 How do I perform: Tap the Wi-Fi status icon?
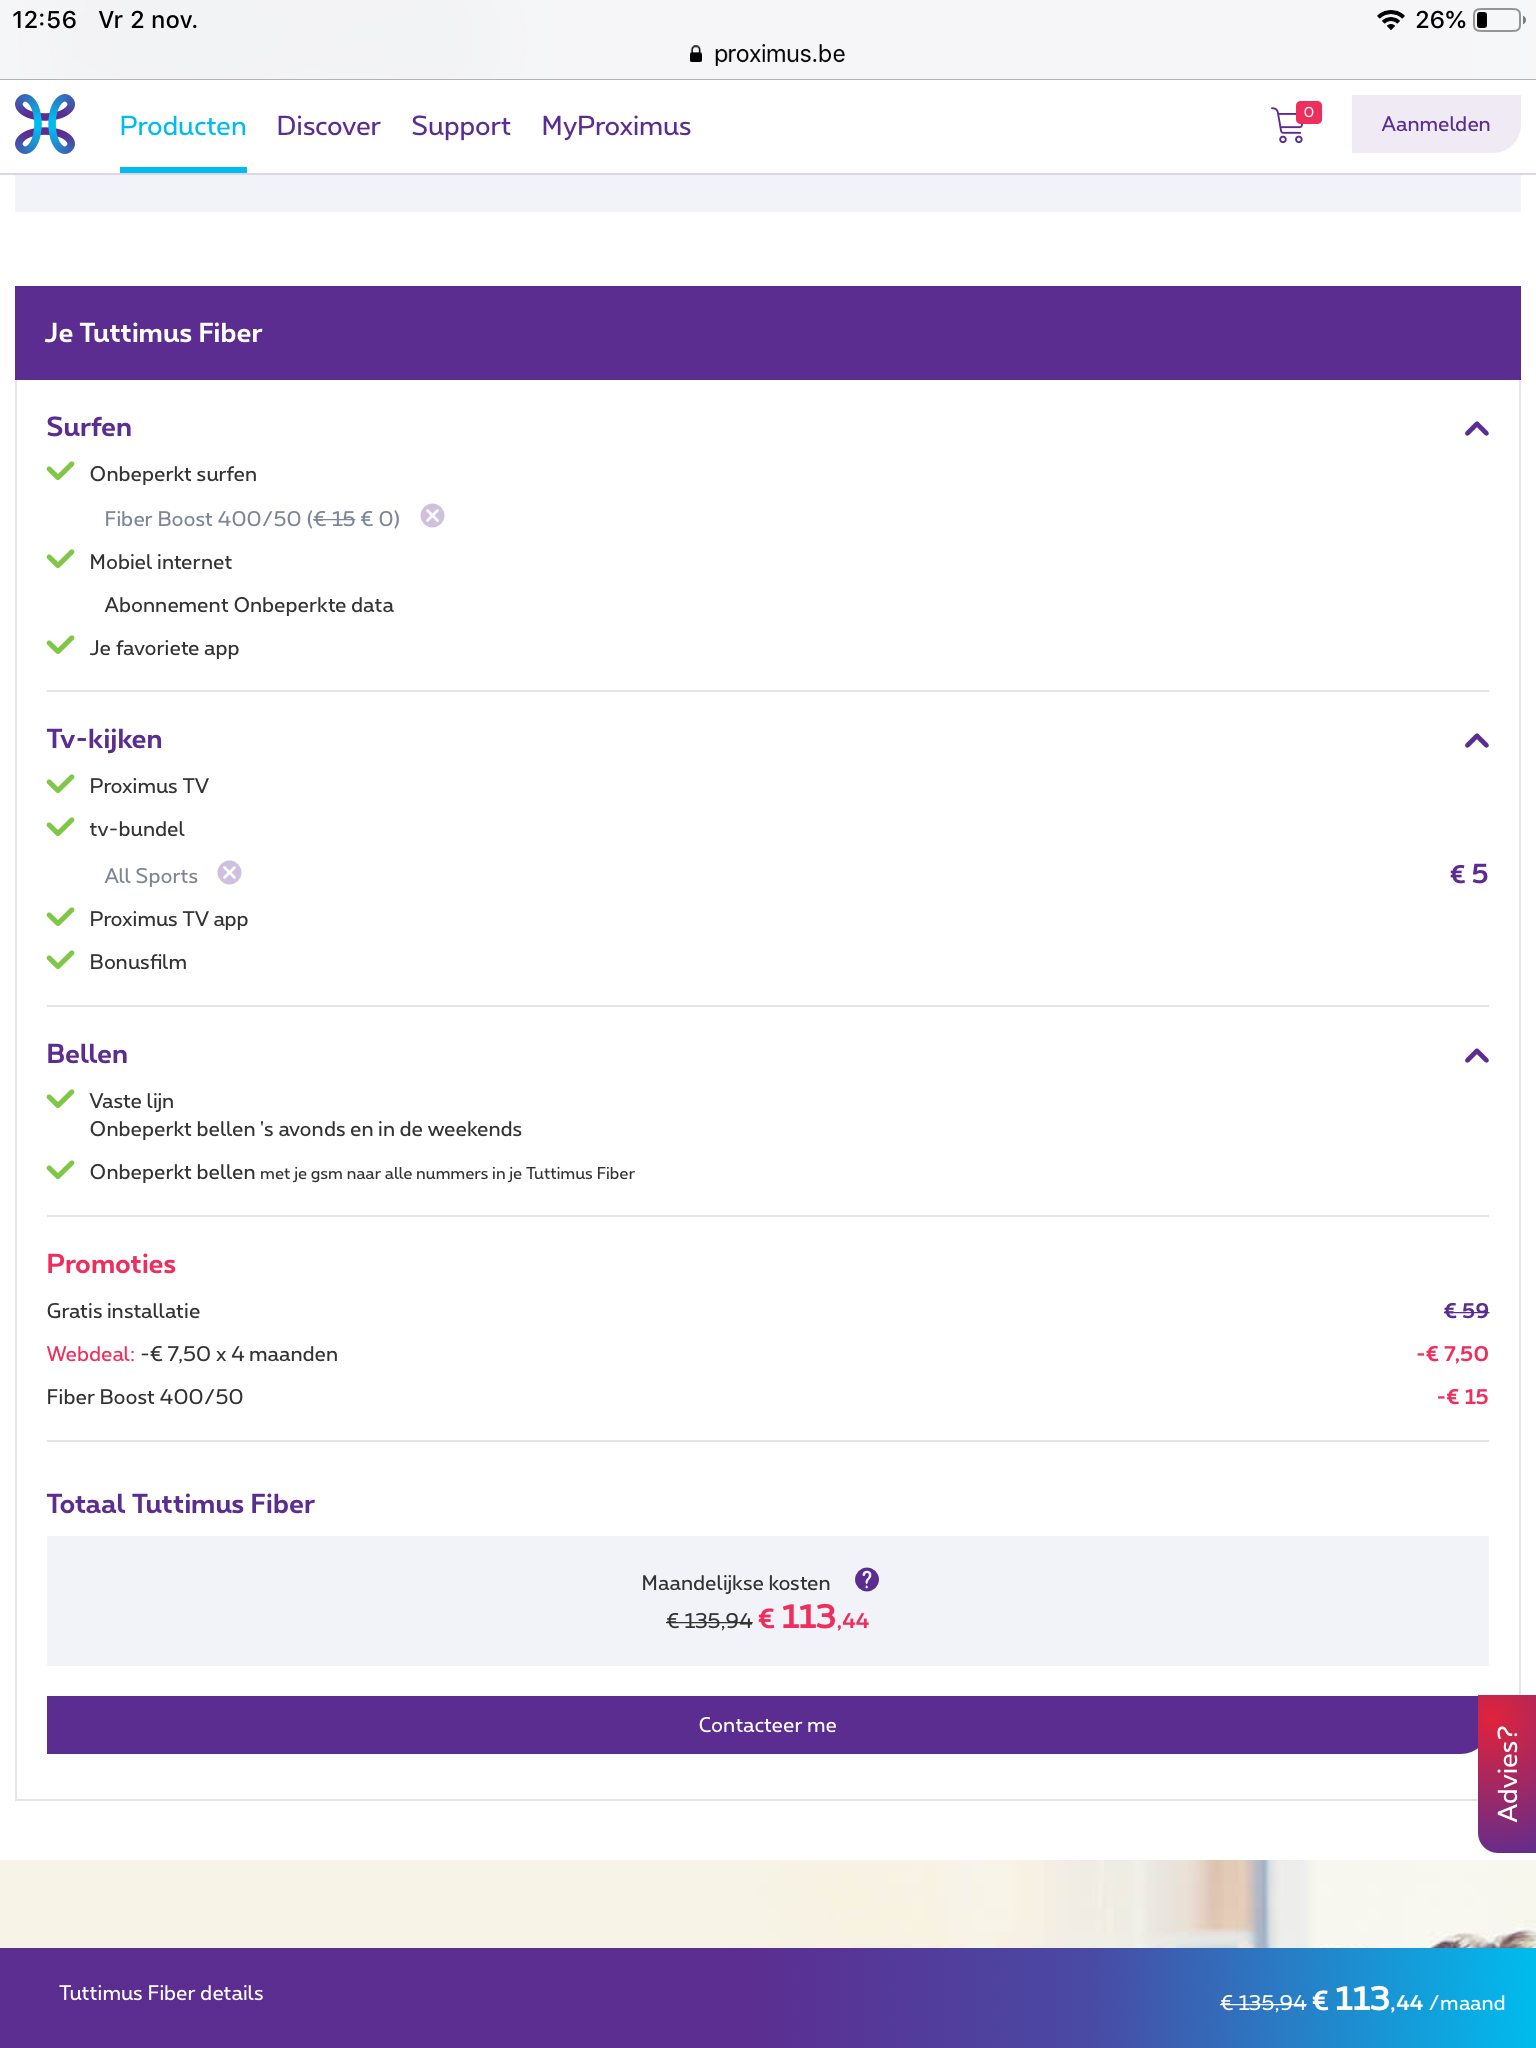[1390, 20]
